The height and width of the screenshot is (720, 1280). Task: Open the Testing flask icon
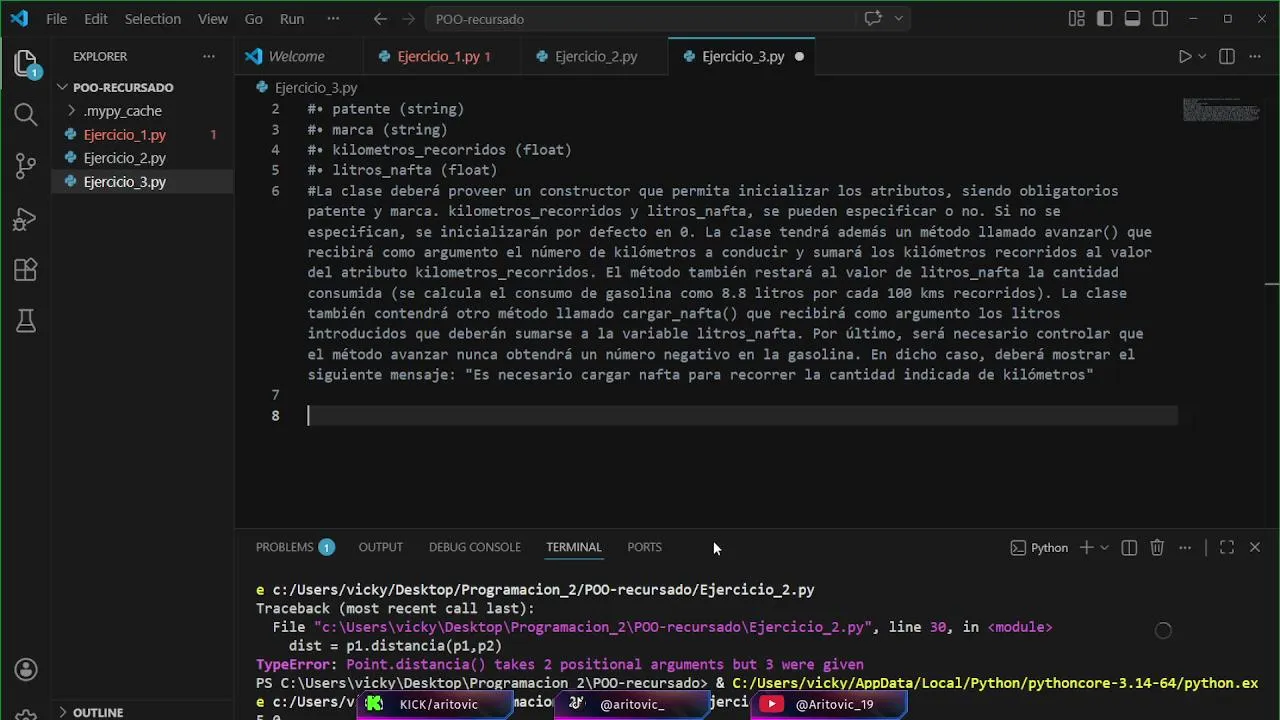(26, 321)
